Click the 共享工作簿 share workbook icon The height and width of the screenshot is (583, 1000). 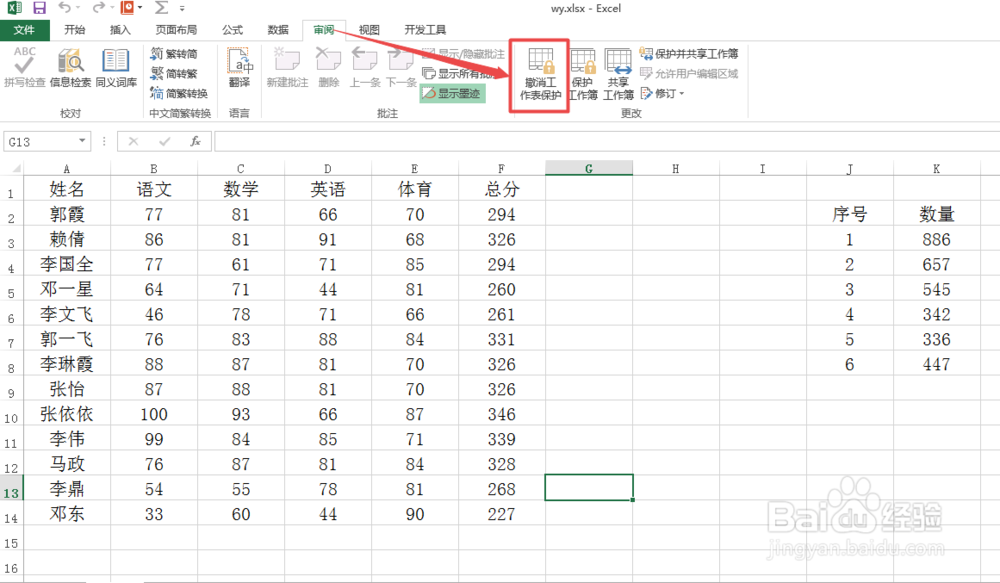(x=618, y=72)
